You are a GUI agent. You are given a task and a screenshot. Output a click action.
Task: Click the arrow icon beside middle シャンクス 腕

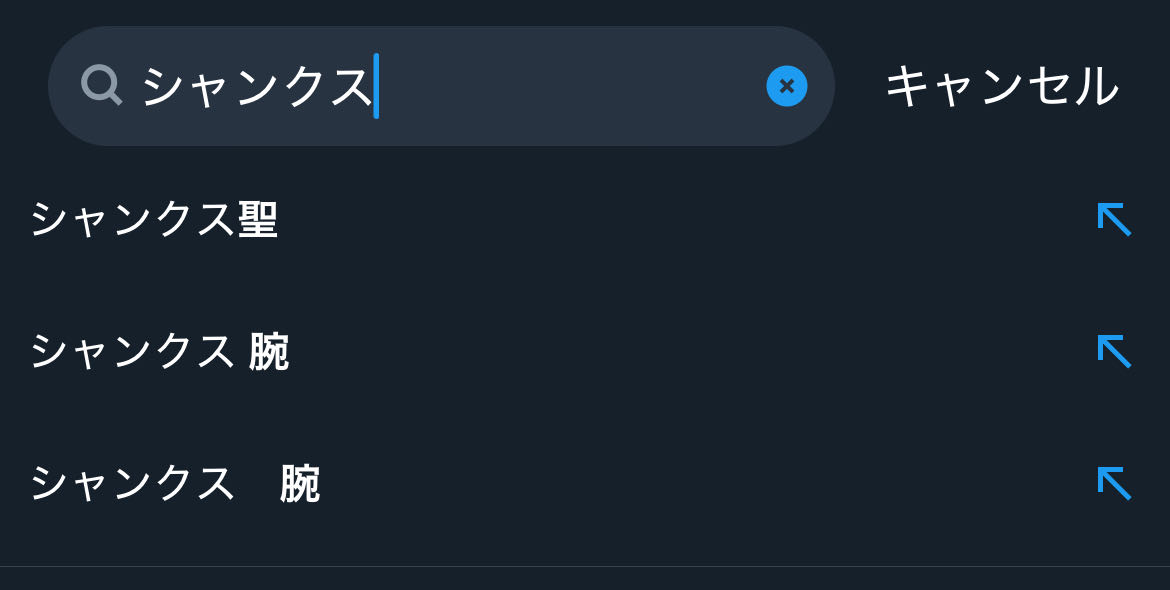1113,351
